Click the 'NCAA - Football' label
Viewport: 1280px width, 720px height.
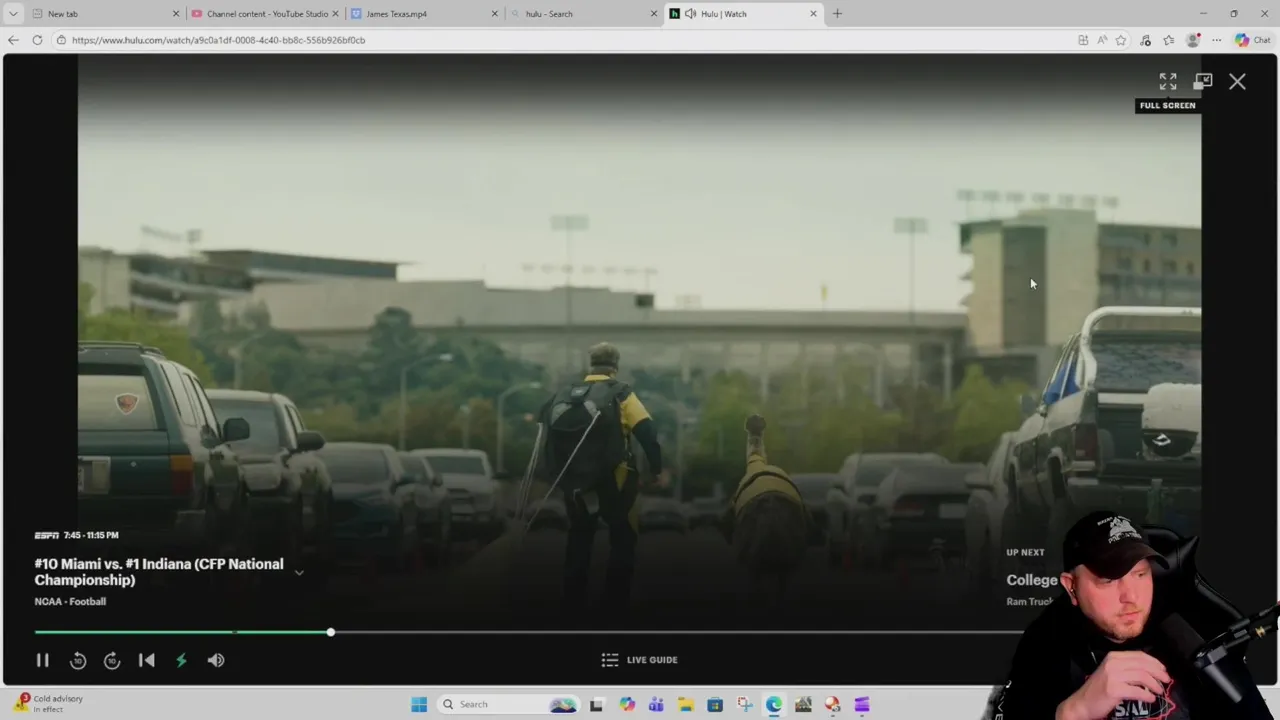[x=70, y=601]
